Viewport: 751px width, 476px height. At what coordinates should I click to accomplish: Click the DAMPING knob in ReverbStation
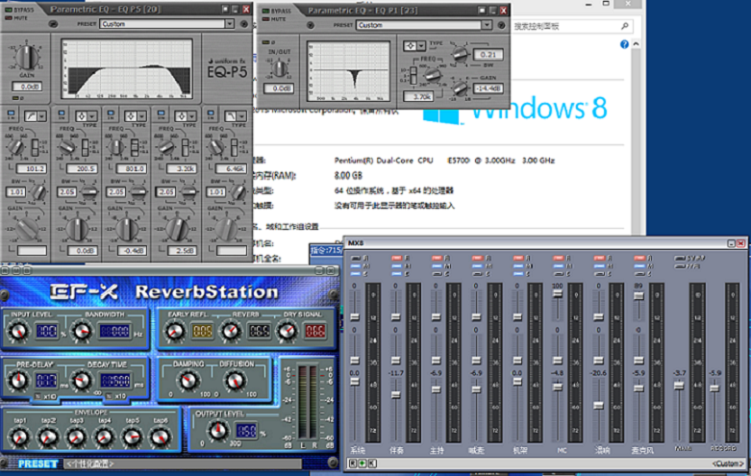(x=188, y=381)
